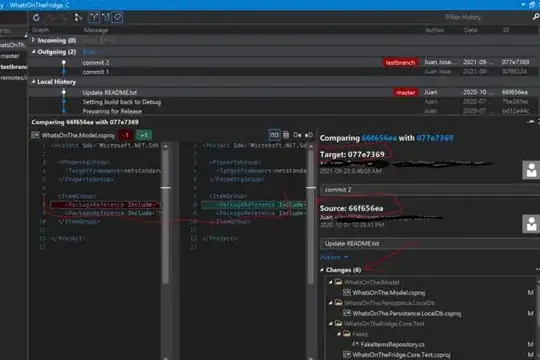Click the FakeItemsRepository.cs C# file icon
Viewport: 540px width, 360px height.
(356, 344)
